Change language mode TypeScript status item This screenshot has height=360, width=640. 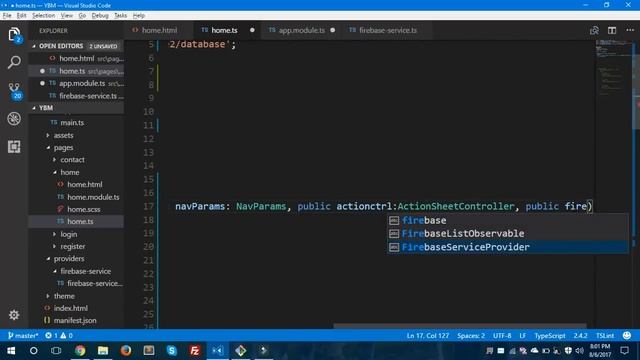tap(550, 336)
